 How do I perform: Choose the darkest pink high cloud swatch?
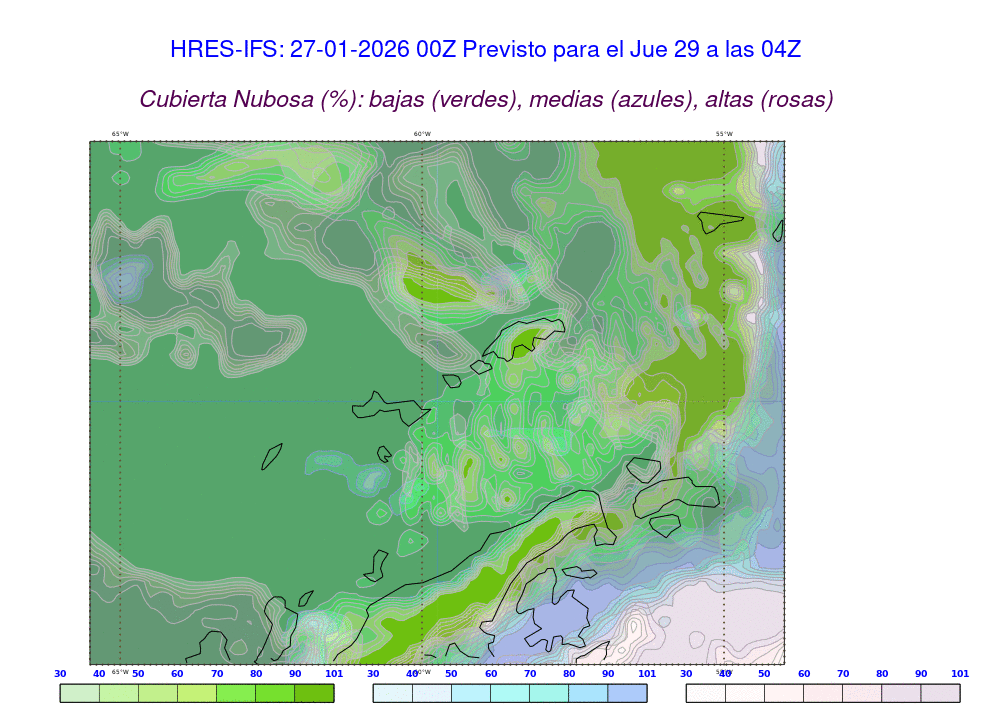940,693
